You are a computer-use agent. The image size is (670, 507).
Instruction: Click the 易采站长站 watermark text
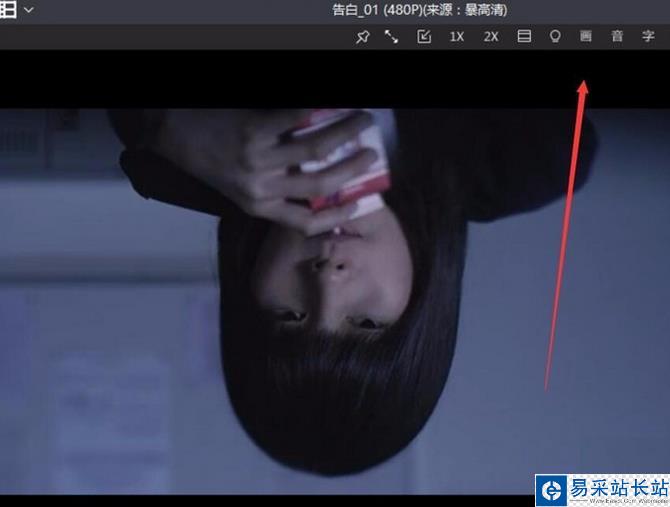617,488
